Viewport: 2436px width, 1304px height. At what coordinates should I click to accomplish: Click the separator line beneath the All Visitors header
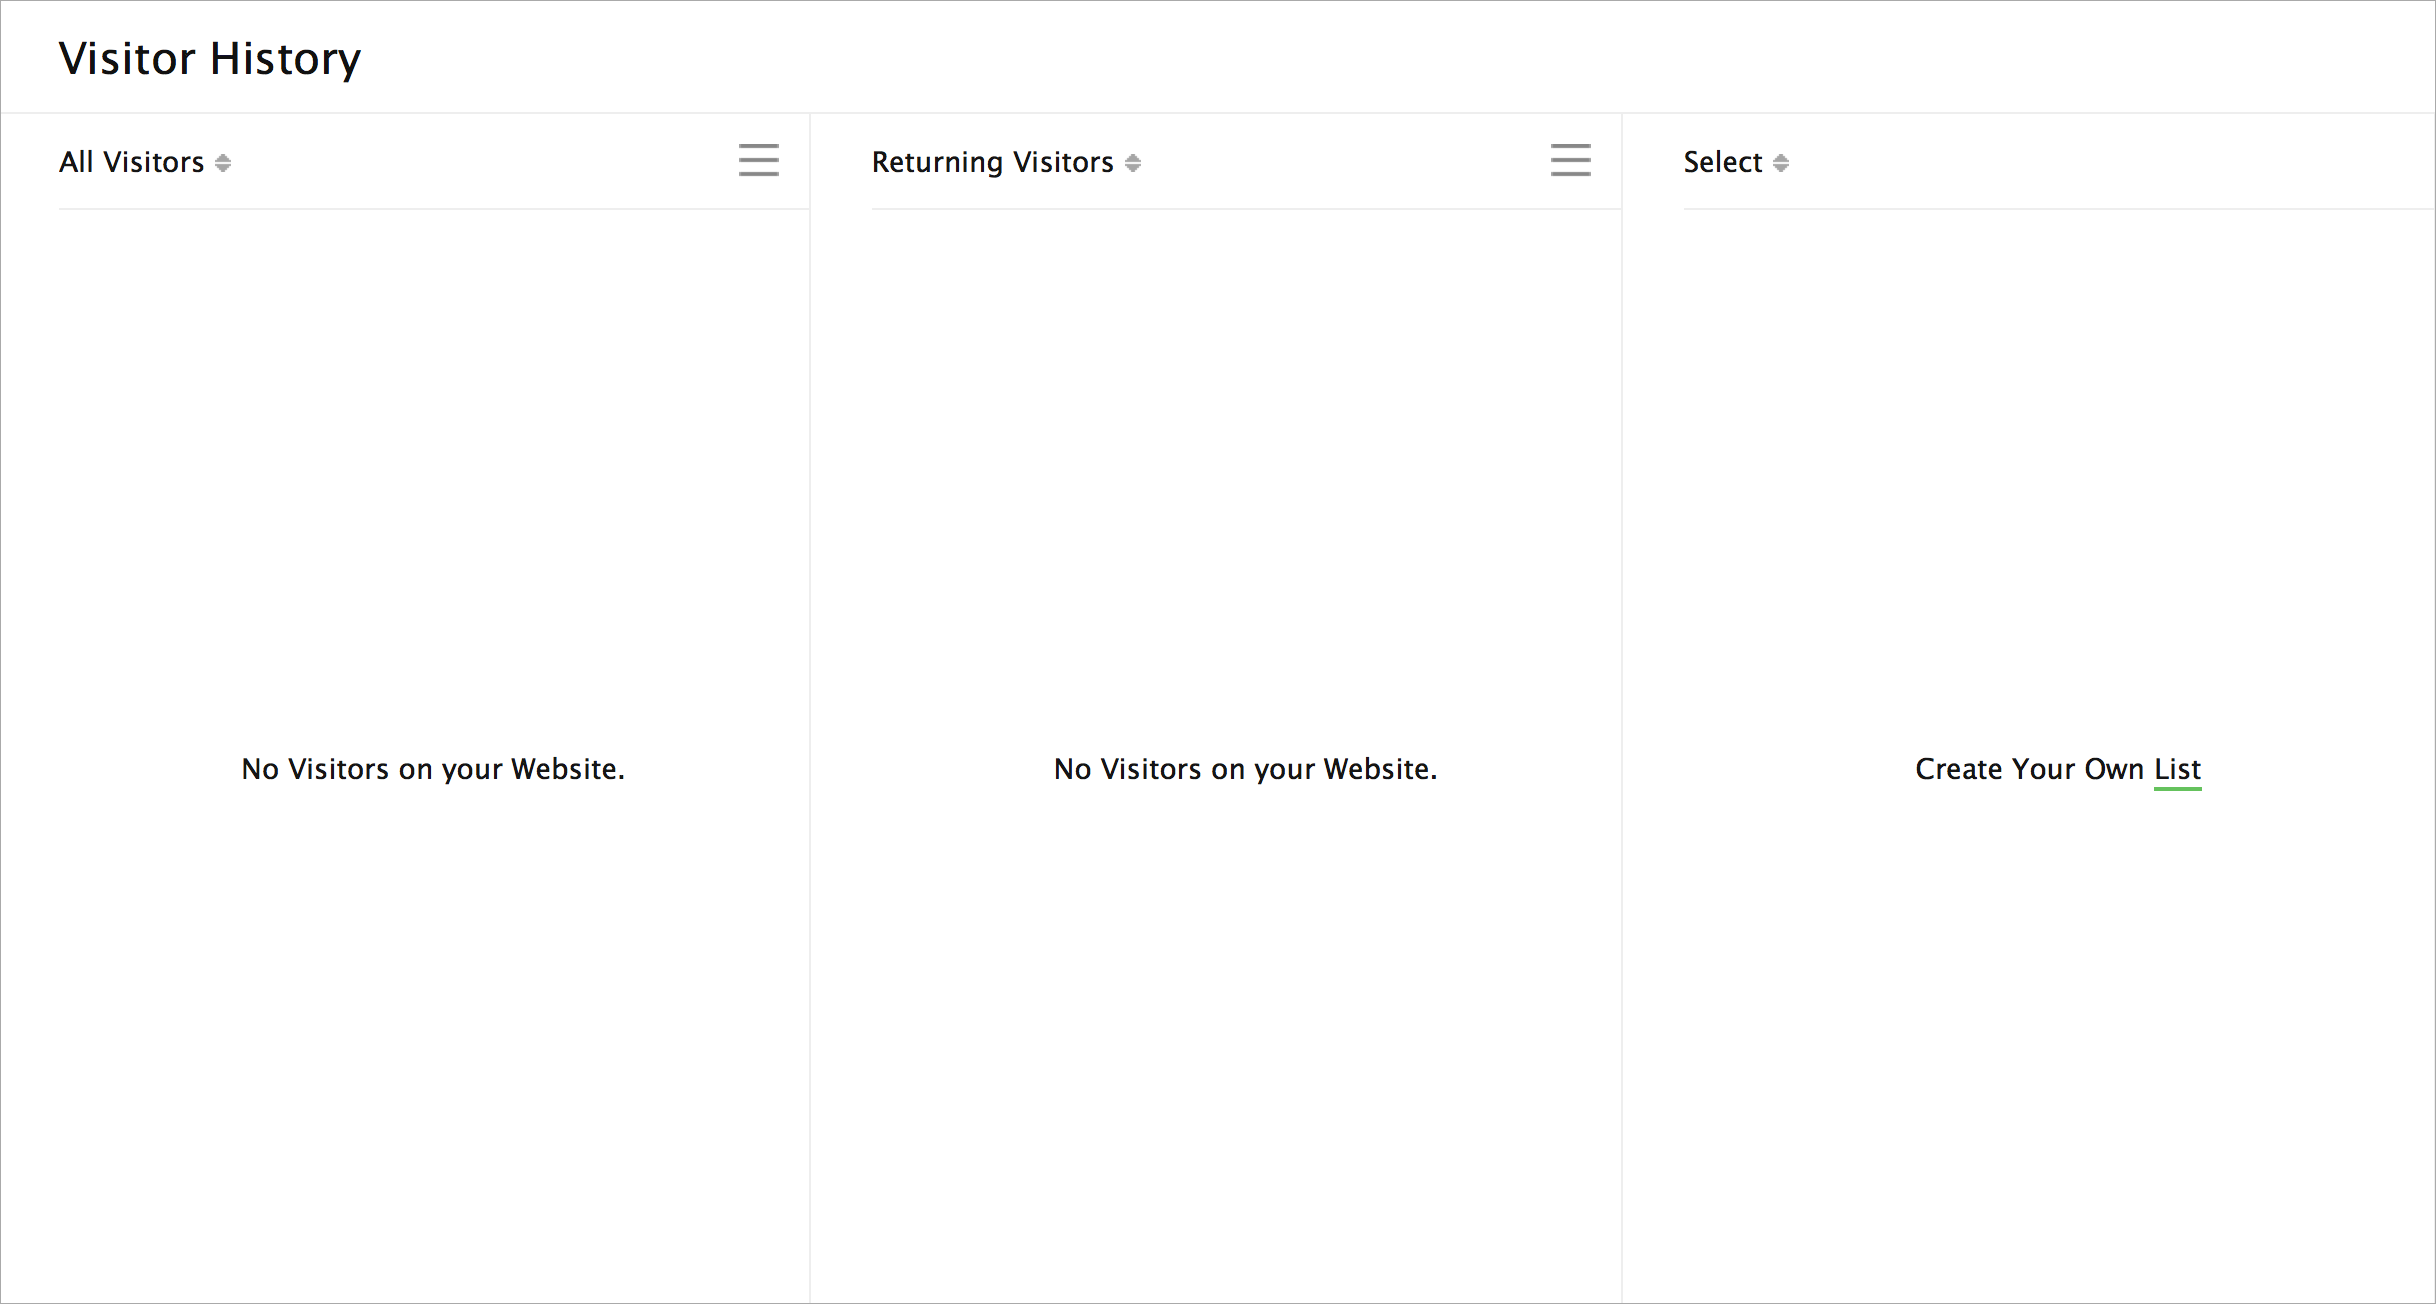pyautogui.click(x=432, y=209)
